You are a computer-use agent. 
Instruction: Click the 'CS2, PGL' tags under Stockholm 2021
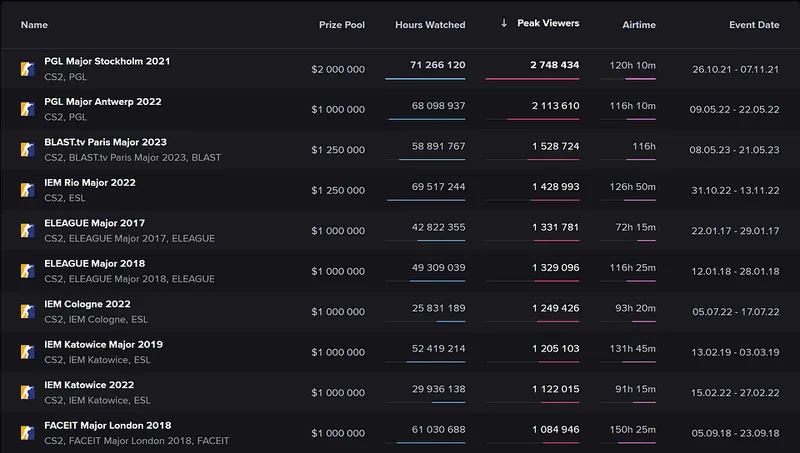[65, 77]
